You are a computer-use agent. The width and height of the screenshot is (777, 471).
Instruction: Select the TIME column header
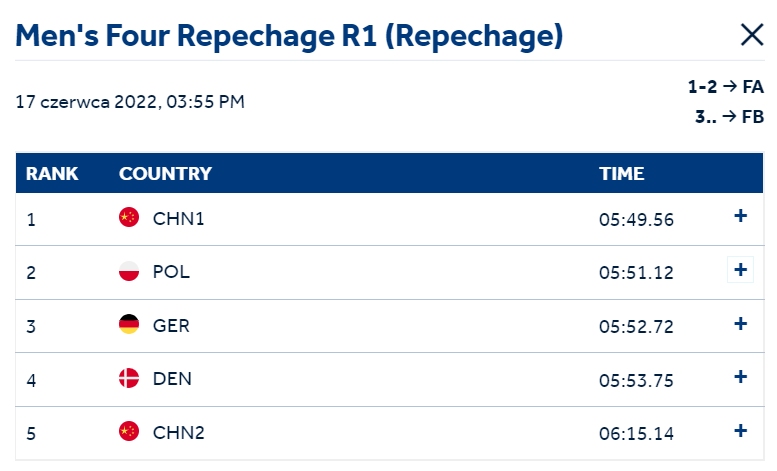tap(621, 174)
